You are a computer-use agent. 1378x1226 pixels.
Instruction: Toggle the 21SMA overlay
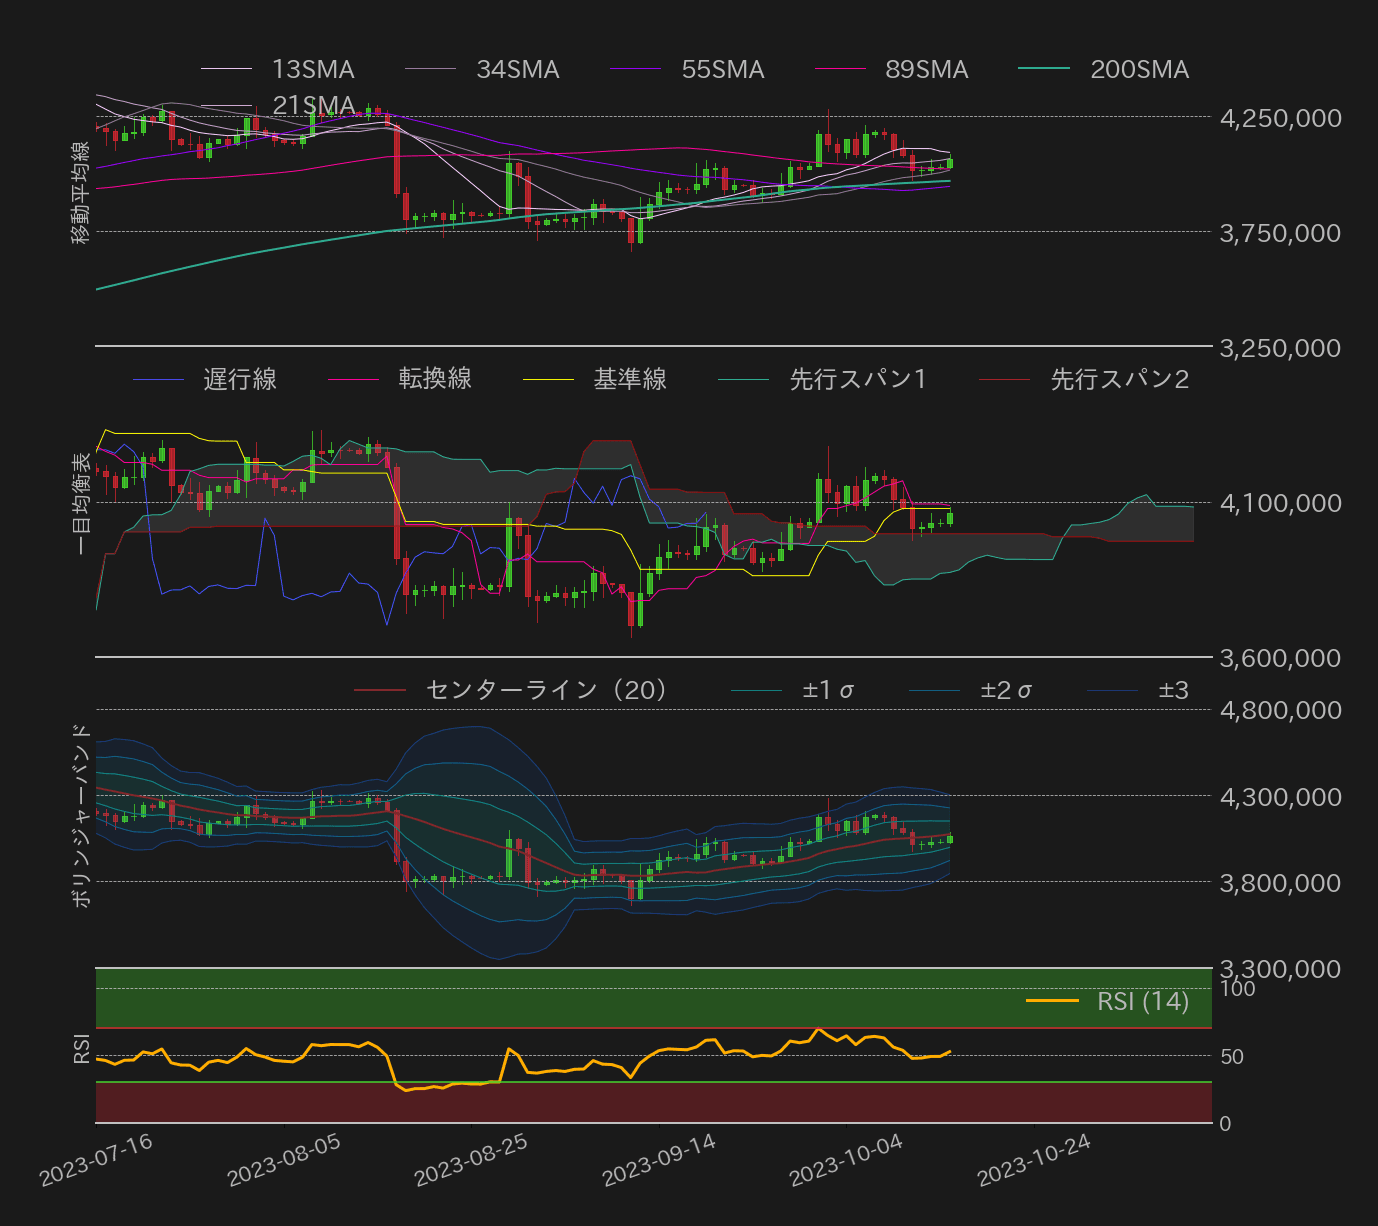click(x=313, y=102)
